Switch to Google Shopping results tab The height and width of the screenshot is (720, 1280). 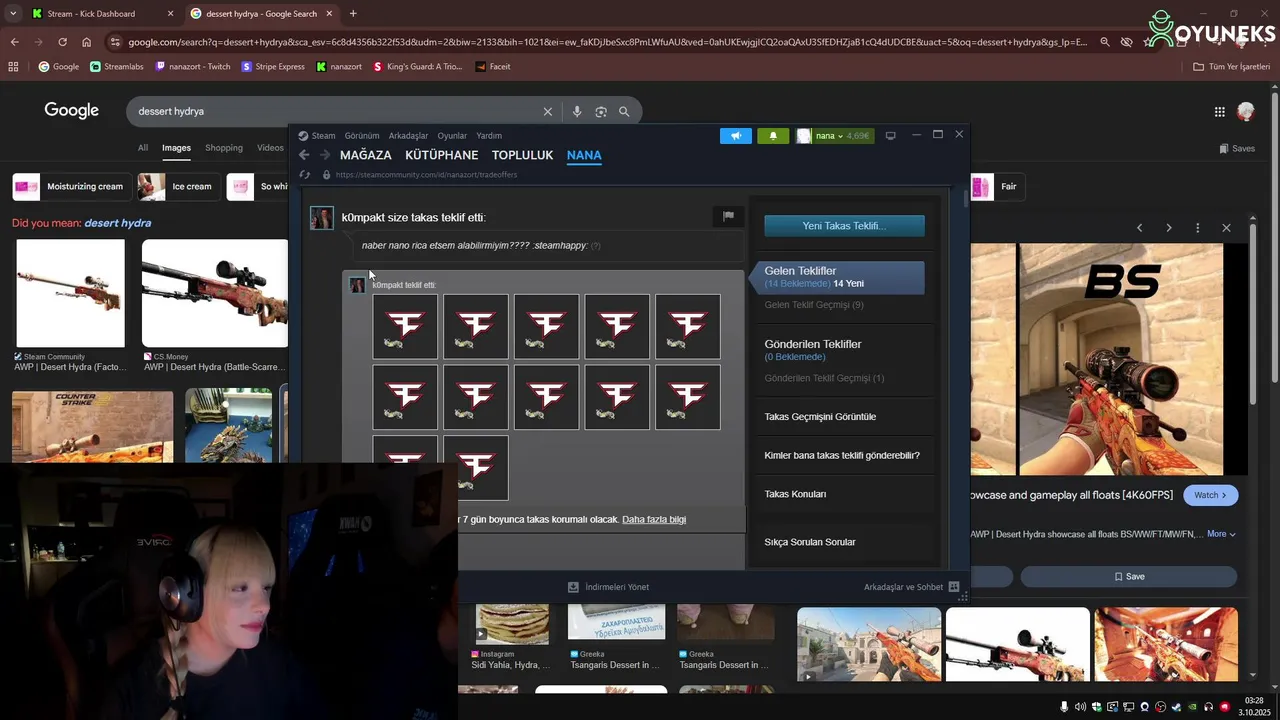[x=224, y=148]
